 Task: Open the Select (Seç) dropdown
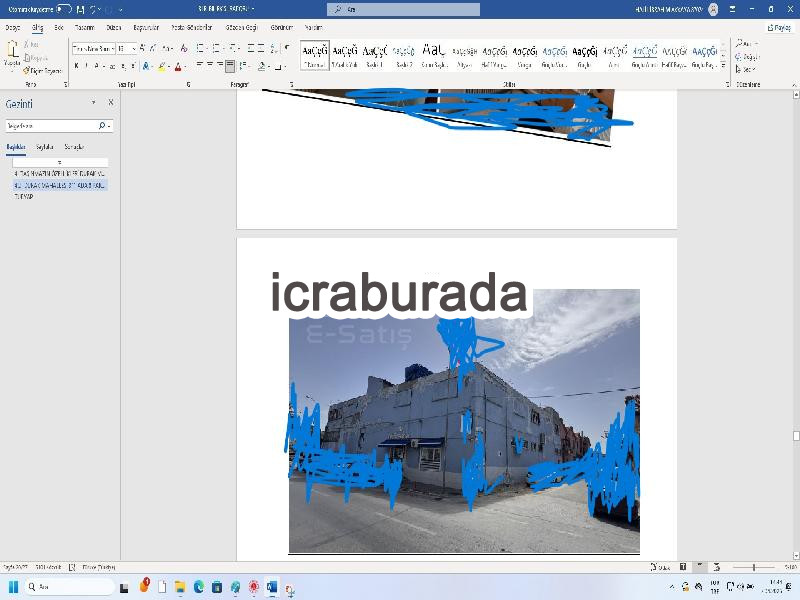[x=746, y=69]
